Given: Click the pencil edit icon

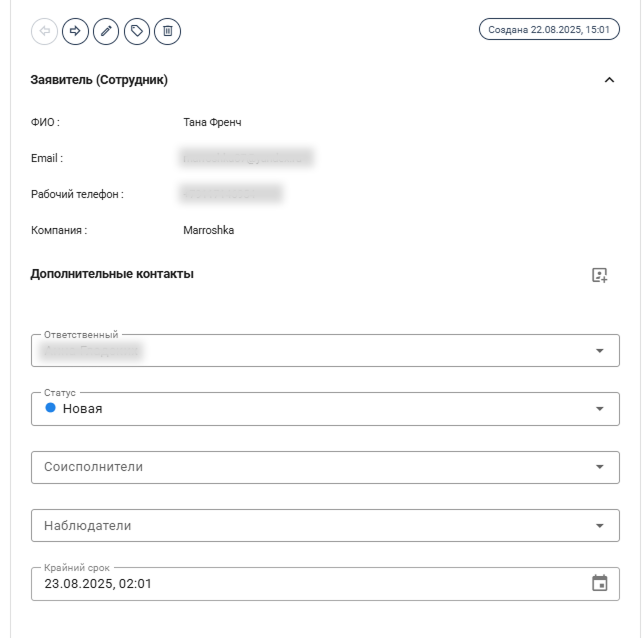Looking at the screenshot, I should click(106, 31).
